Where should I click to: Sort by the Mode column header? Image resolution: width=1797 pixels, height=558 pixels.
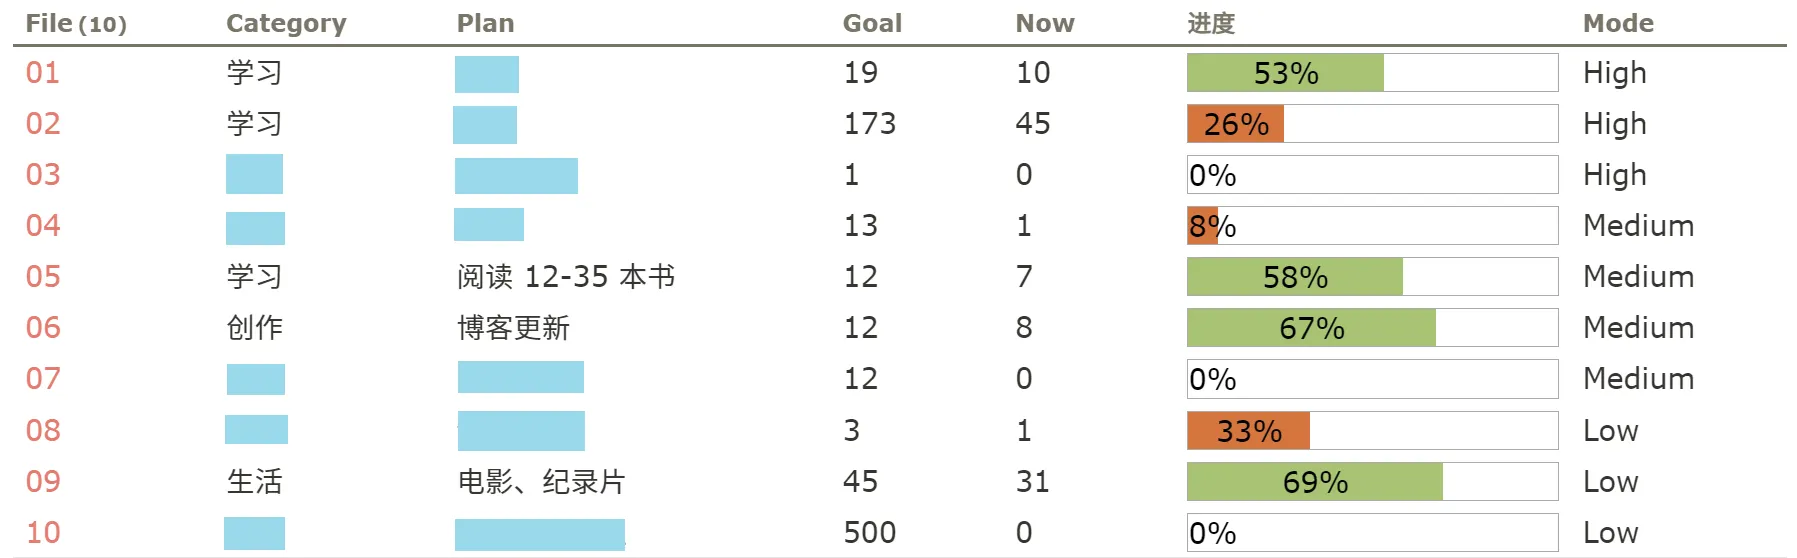(1618, 23)
